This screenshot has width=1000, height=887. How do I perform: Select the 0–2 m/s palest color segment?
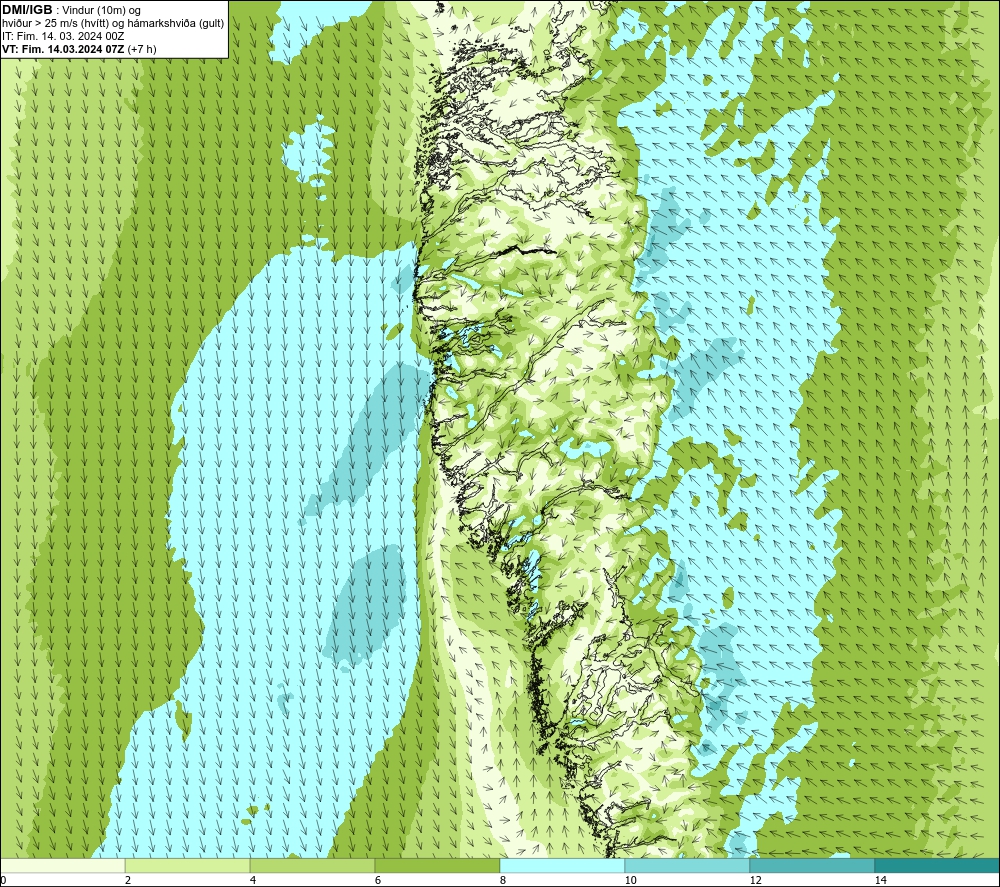coord(62,865)
